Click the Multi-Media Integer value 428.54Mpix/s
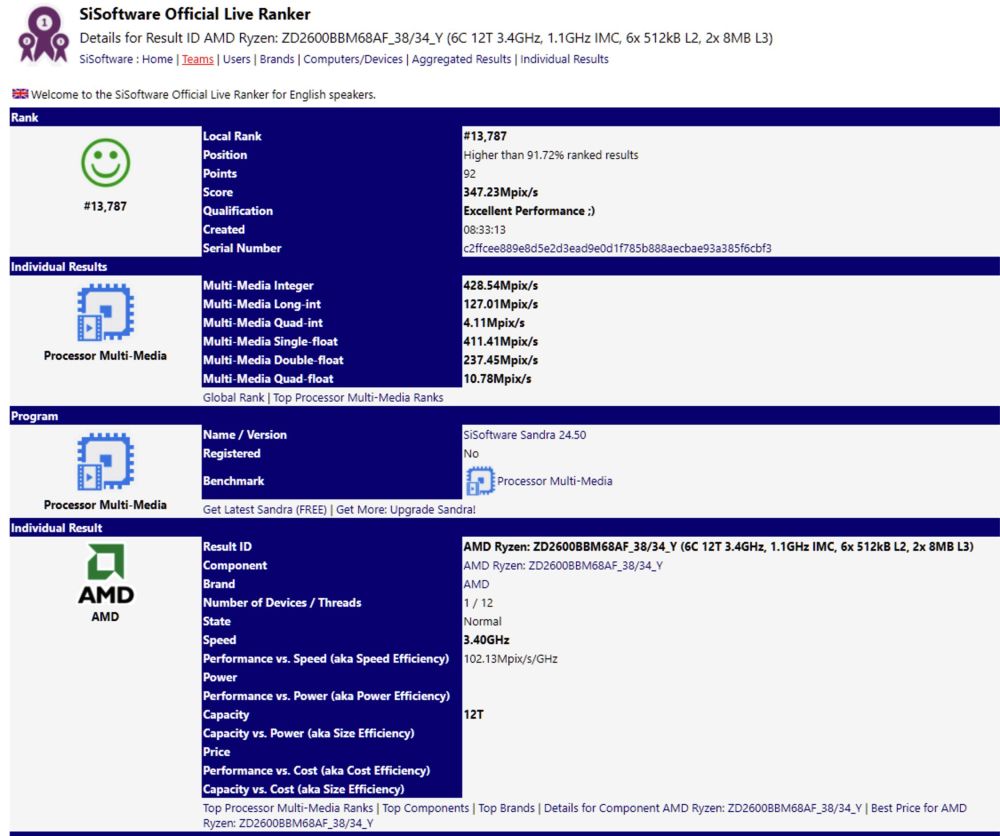Viewport: 1000px width, 836px height. pos(501,286)
